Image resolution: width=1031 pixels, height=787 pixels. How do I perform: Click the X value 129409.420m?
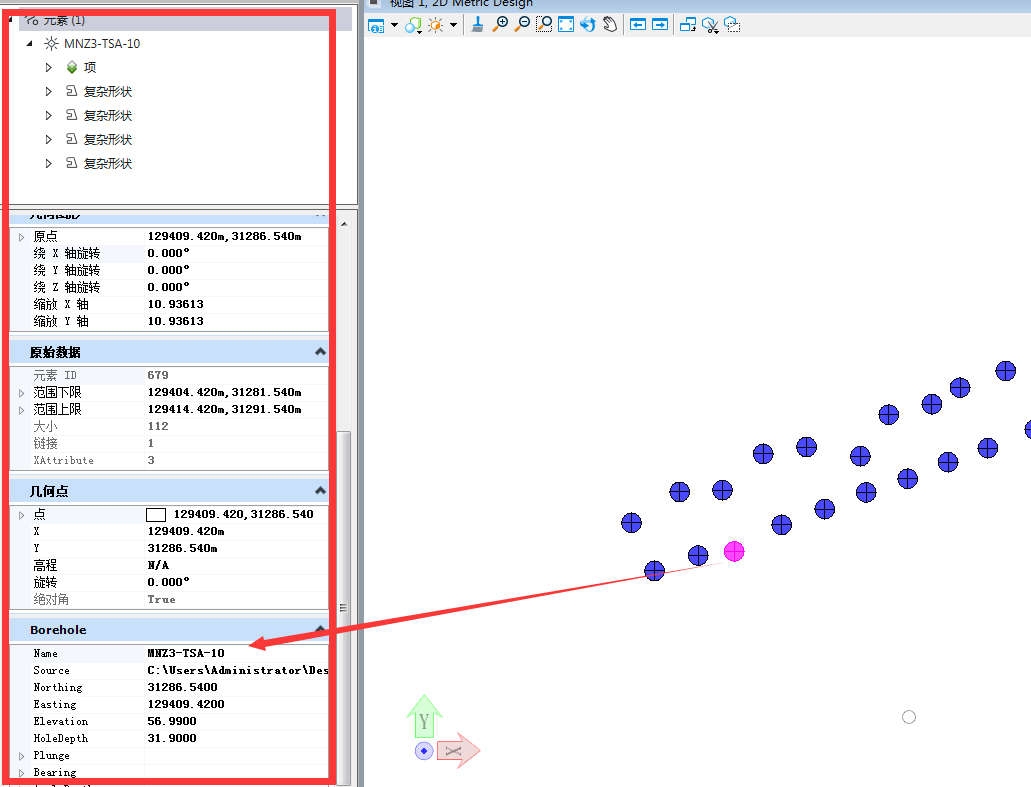186,532
